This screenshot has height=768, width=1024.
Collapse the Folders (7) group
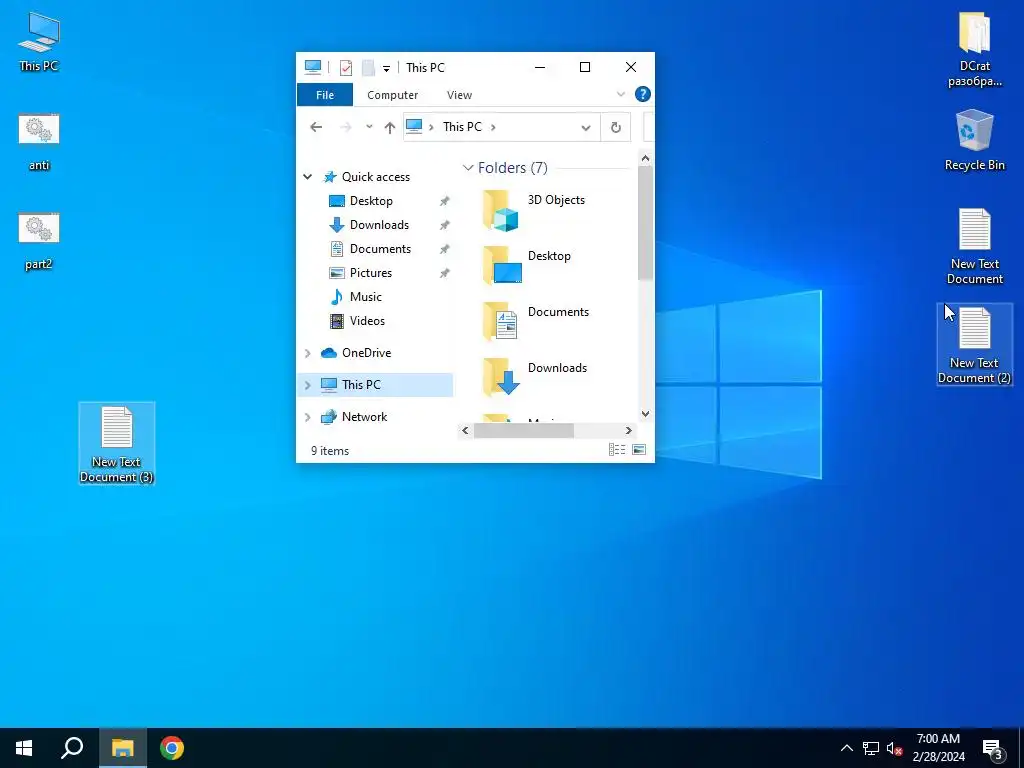pos(468,168)
